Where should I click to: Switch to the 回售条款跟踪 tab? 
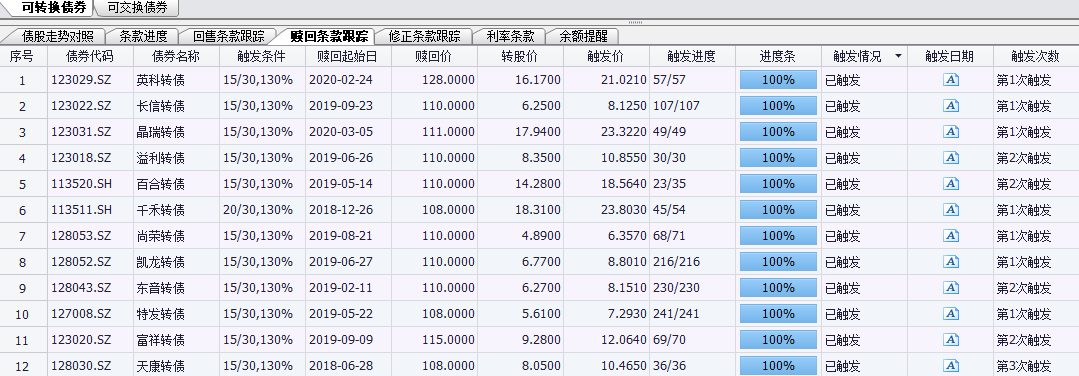(229, 36)
